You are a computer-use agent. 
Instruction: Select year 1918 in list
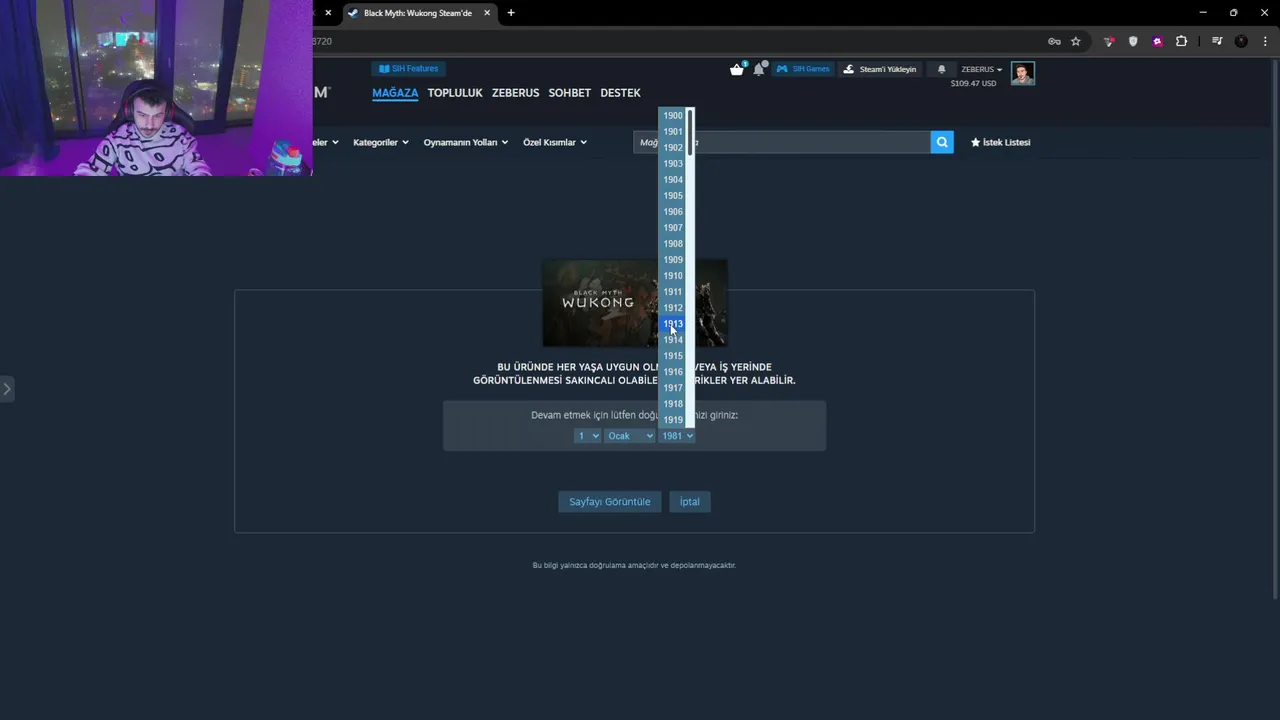(673, 404)
